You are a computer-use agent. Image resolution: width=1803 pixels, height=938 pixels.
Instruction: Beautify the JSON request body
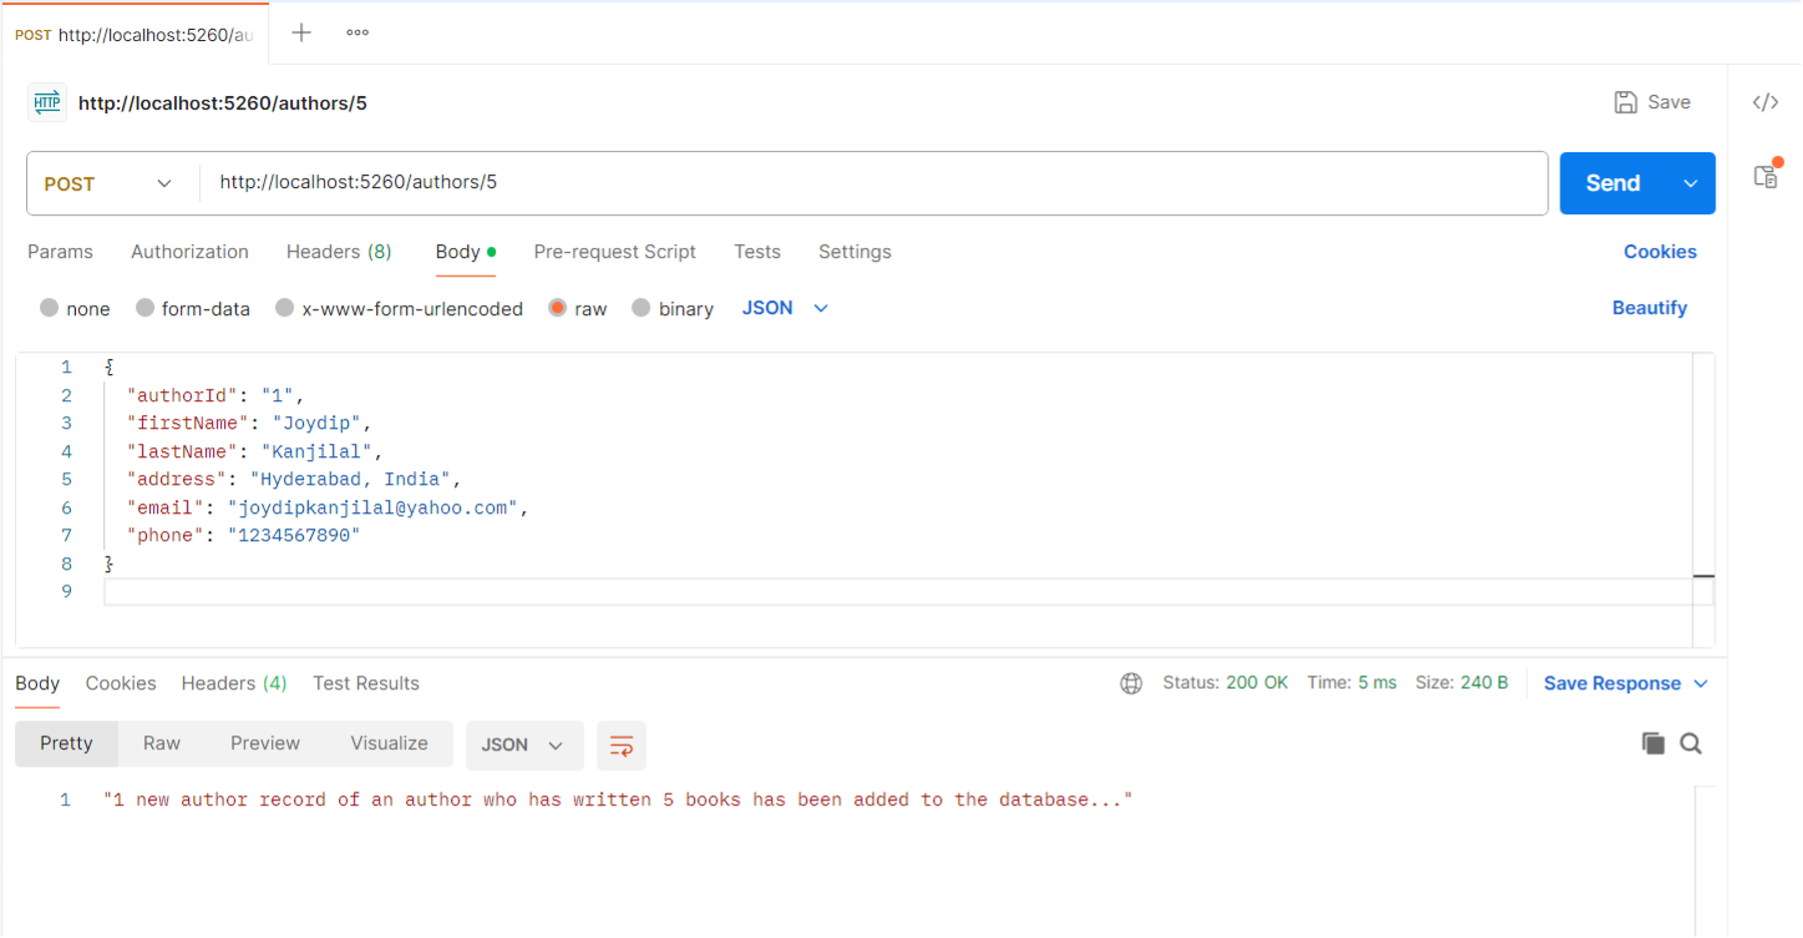point(1649,308)
